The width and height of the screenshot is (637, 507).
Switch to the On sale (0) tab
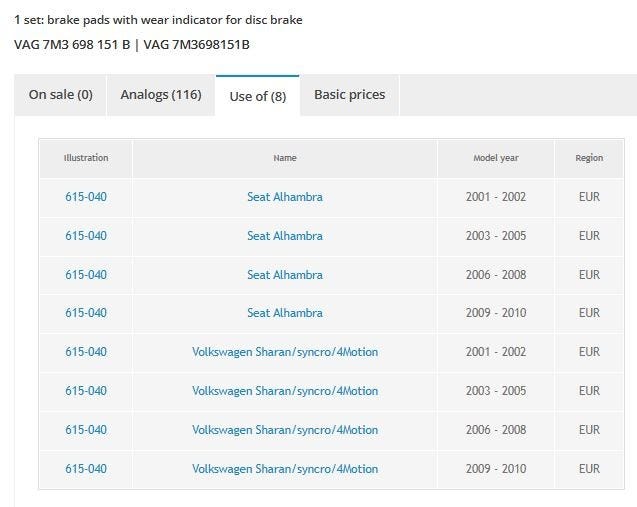[x=60, y=95]
